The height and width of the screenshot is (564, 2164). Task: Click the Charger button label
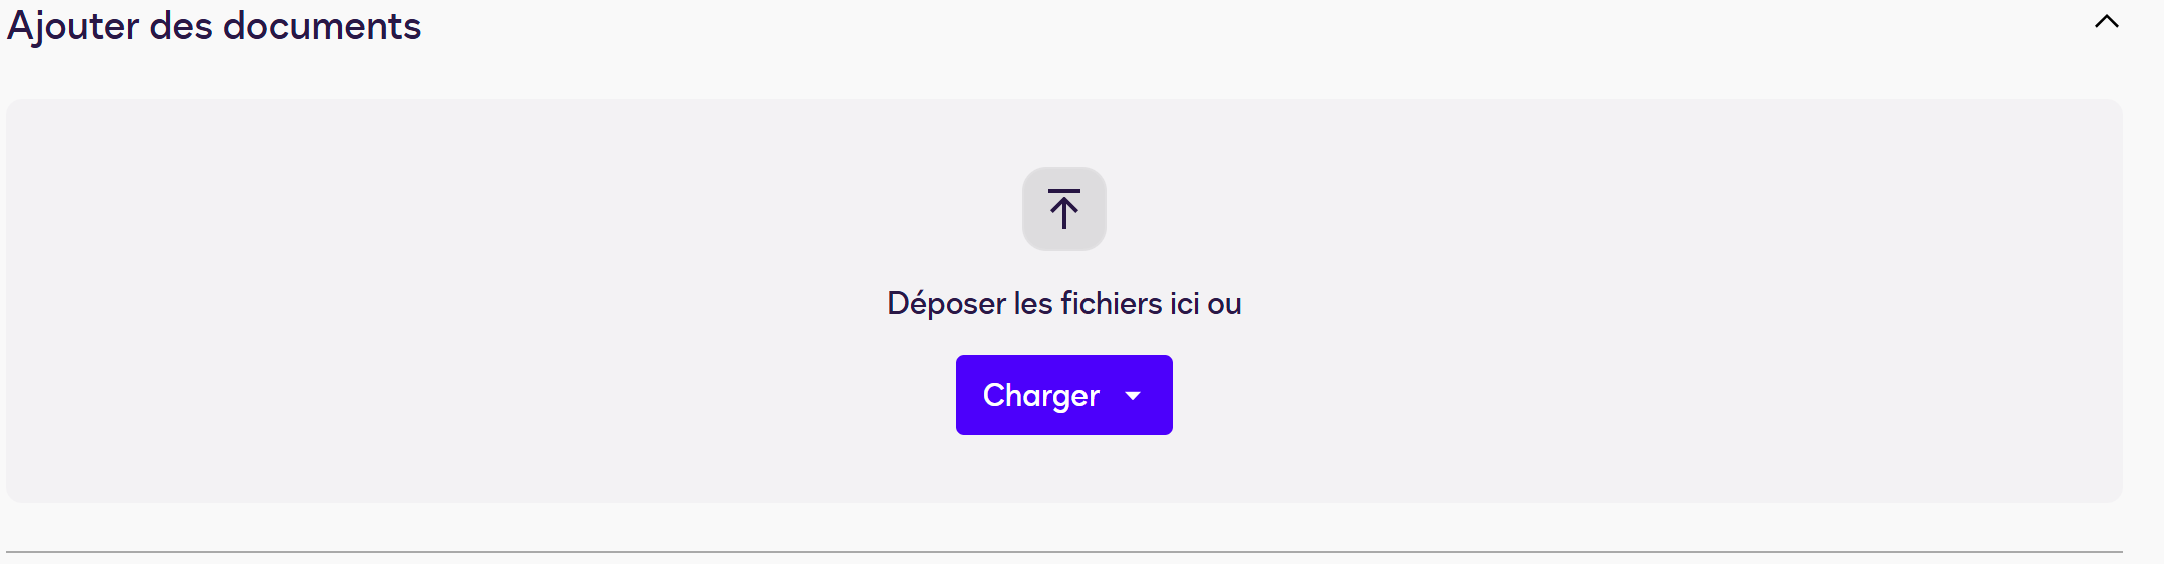click(1041, 396)
